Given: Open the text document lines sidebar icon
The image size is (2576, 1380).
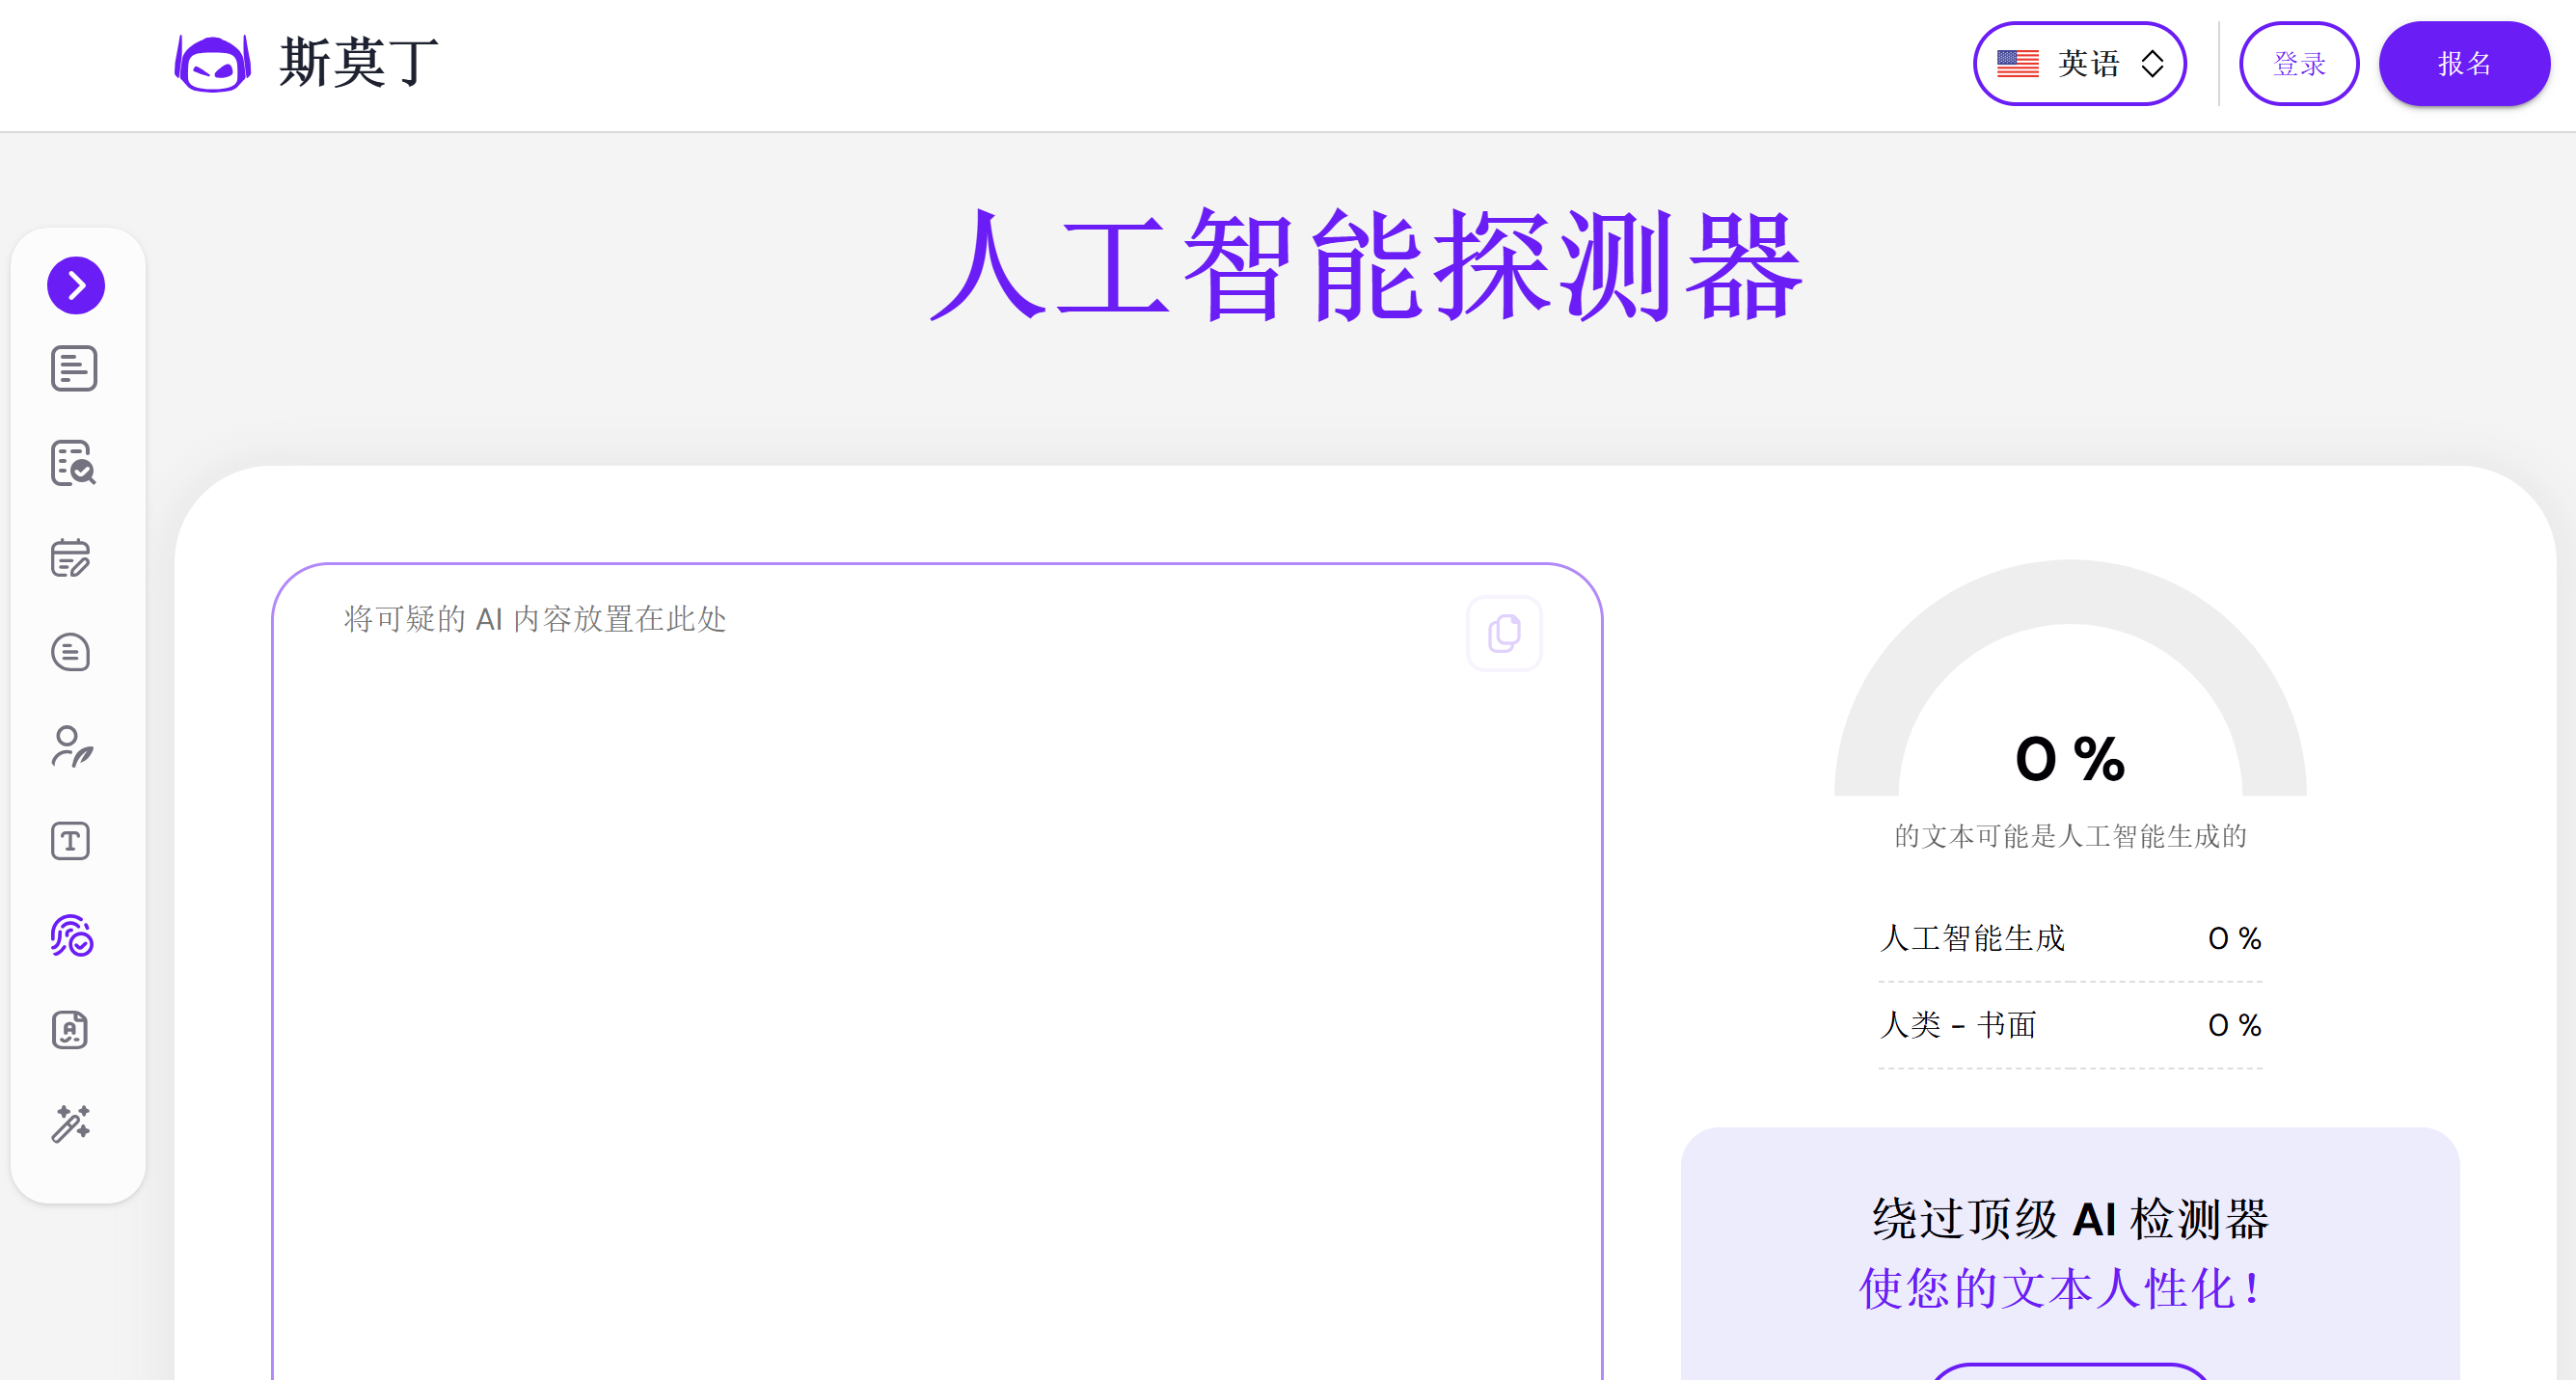Looking at the screenshot, I should coord(74,369).
